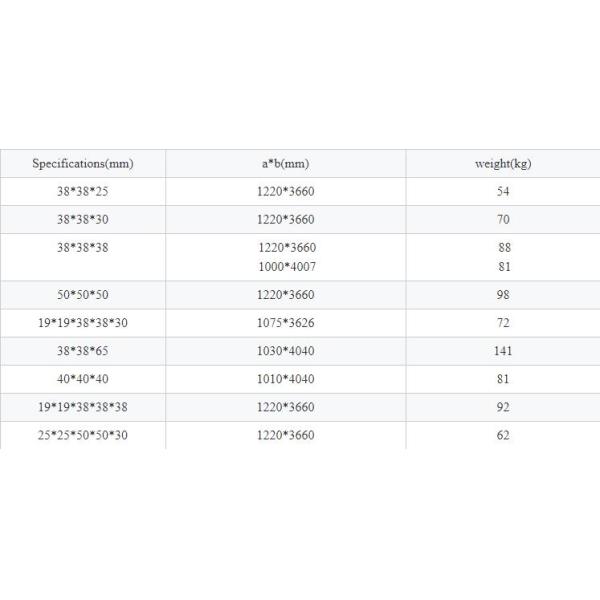Select the weight value 98
The height and width of the screenshot is (600, 600).
[x=502, y=295]
